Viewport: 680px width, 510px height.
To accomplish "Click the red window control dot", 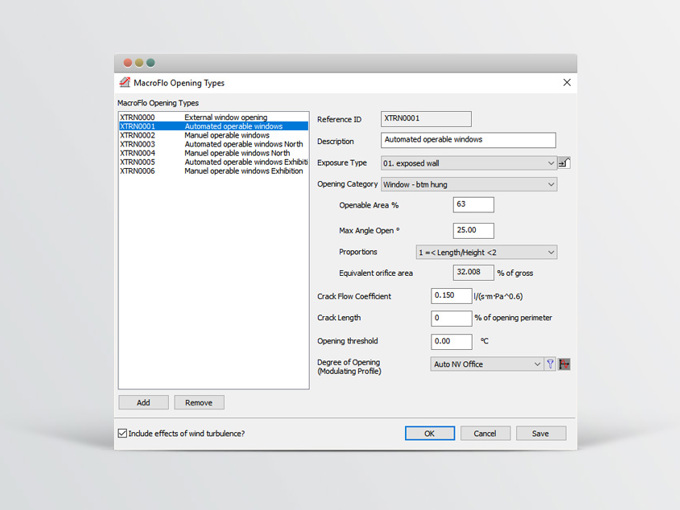I will pos(128,63).
